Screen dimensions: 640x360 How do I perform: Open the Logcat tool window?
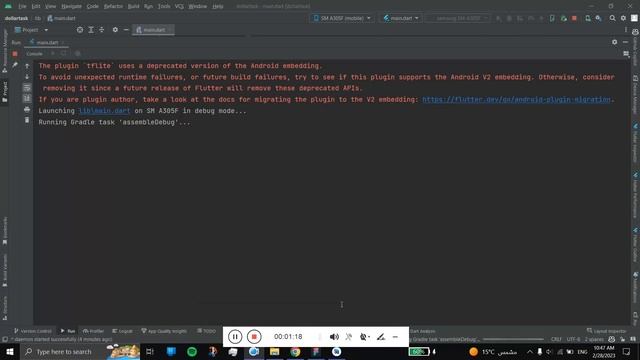coord(122,331)
